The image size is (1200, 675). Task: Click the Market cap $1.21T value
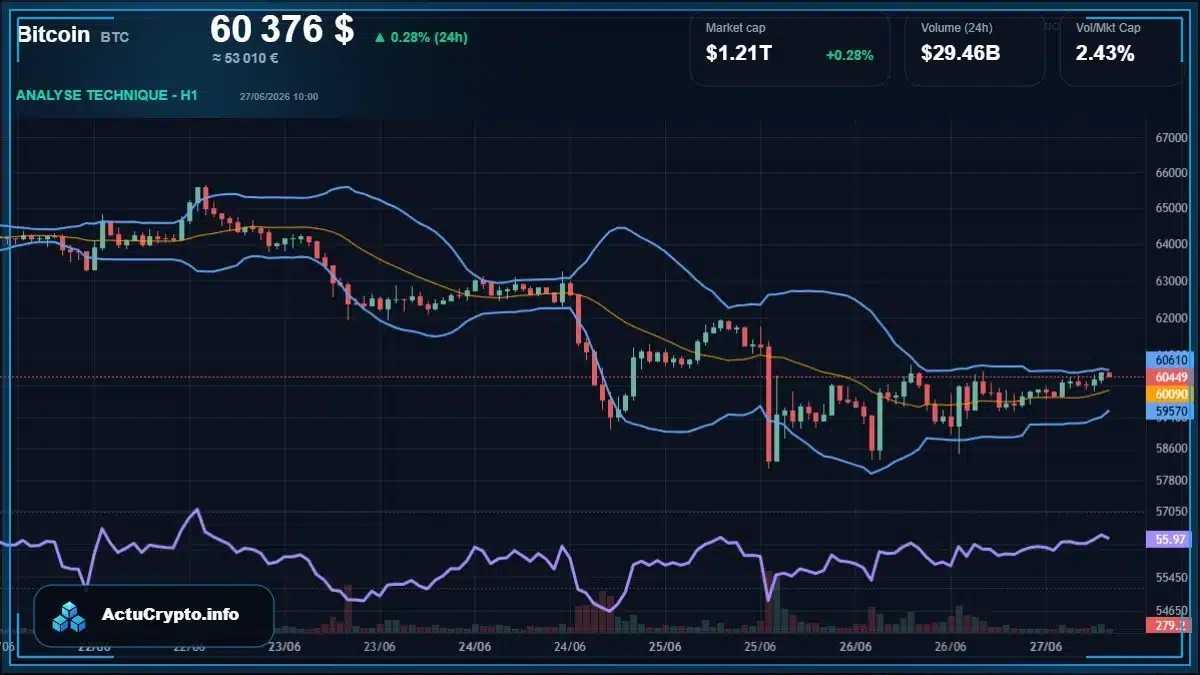click(739, 54)
